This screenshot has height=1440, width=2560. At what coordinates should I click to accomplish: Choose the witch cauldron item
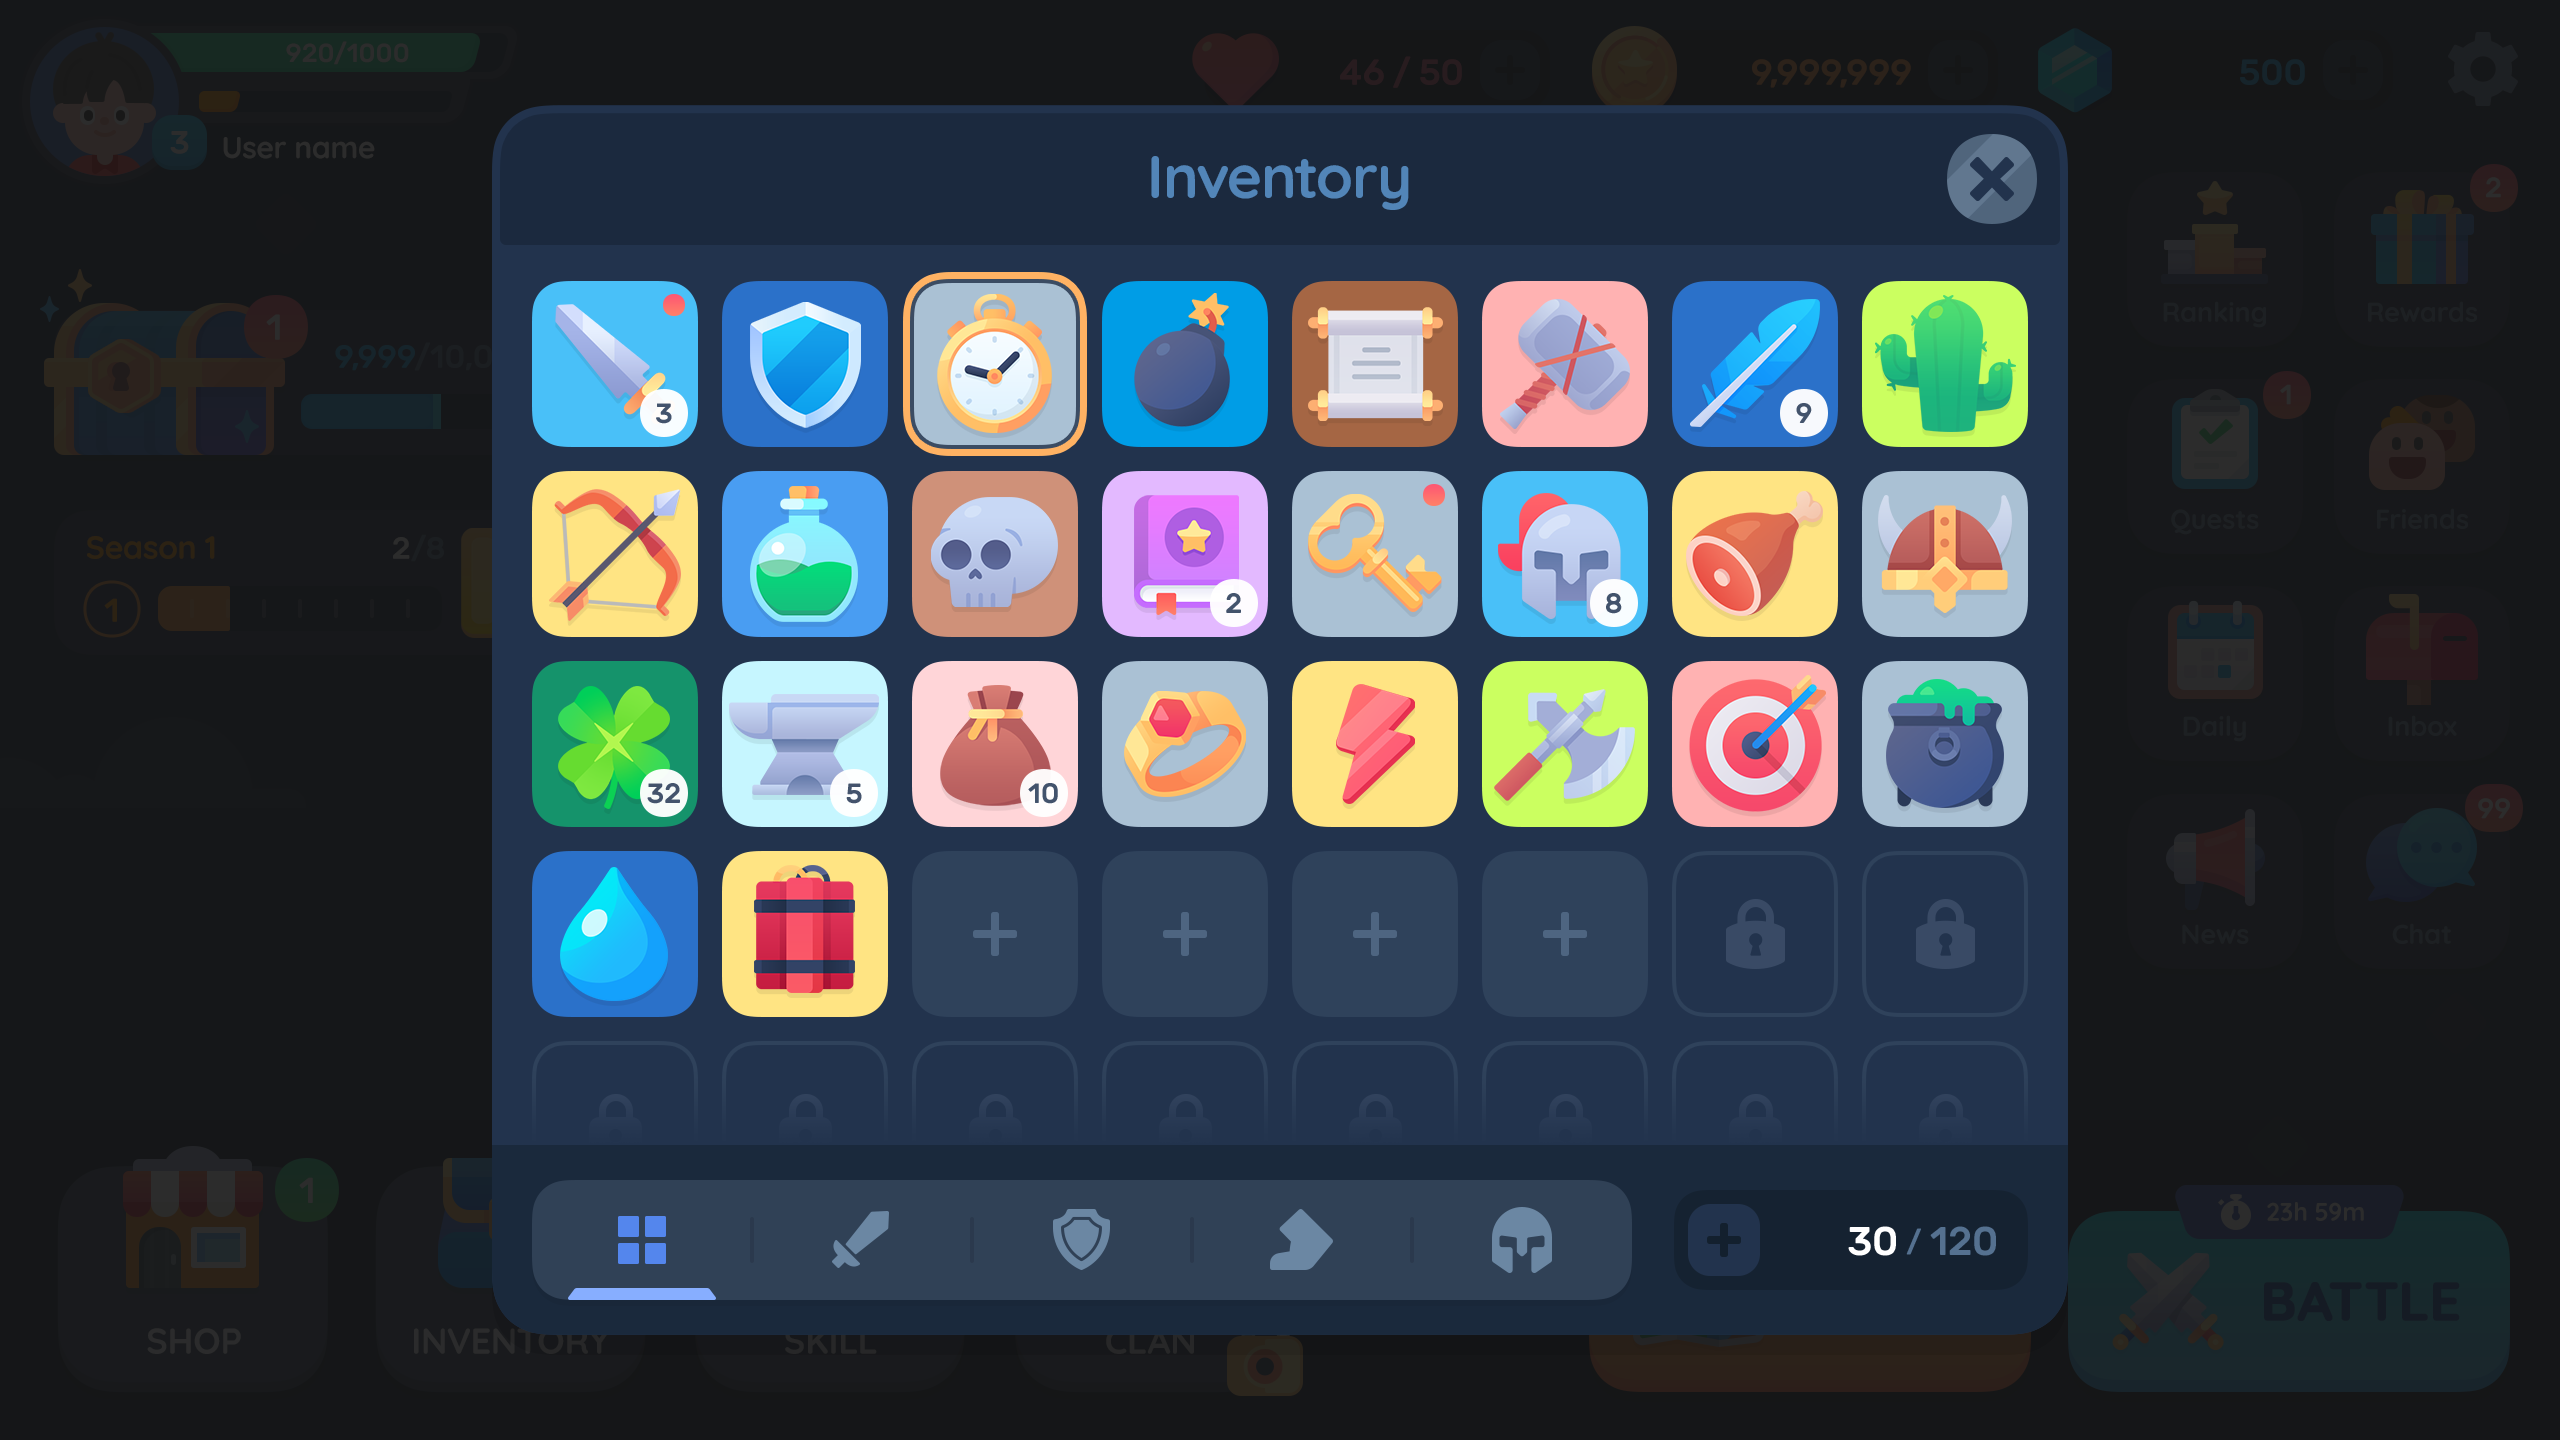(1944, 744)
